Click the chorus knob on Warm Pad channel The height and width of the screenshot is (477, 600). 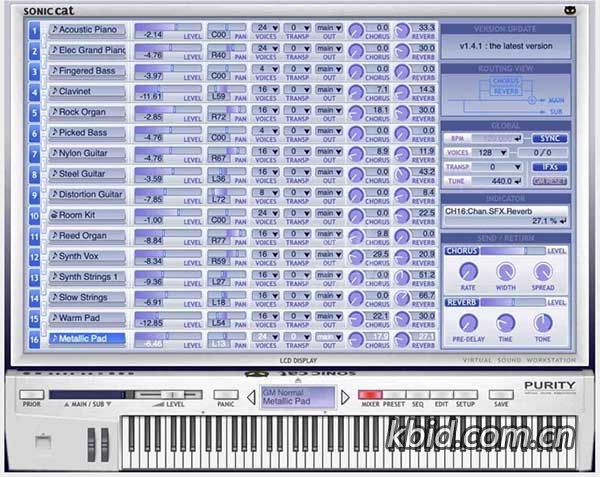[x=356, y=319]
